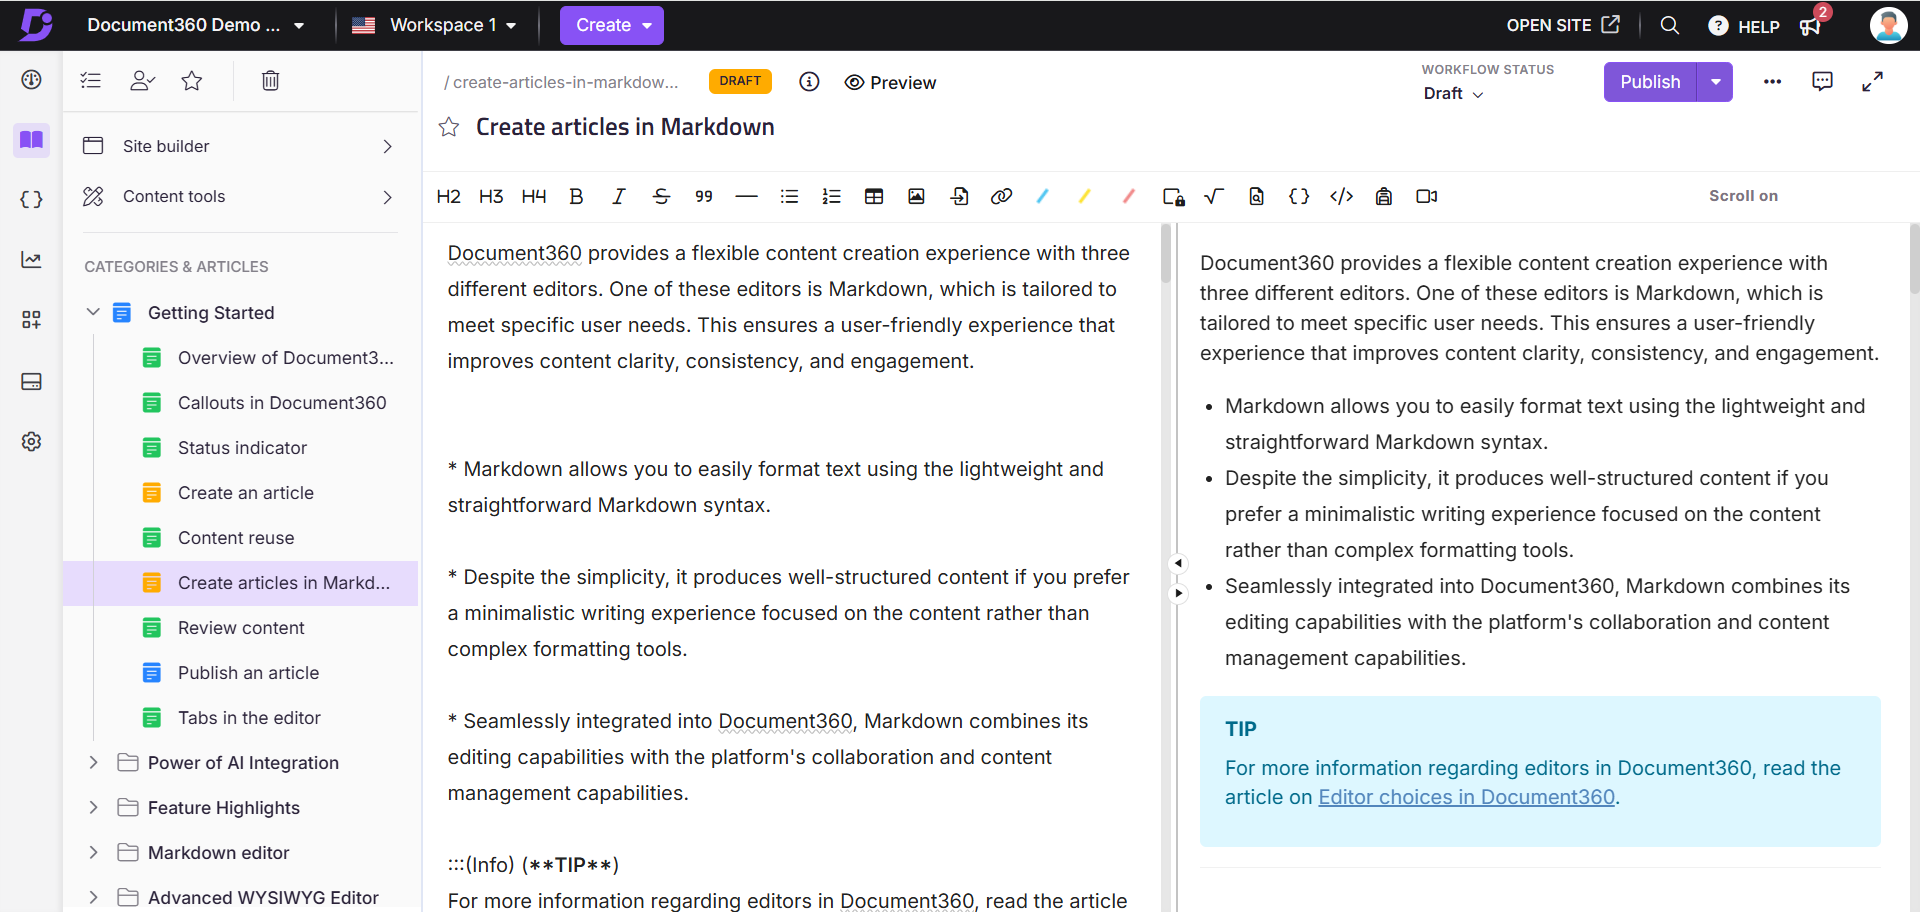This screenshot has width=1920, height=912.
Task: Open Status indicator article
Action: (x=242, y=448)
